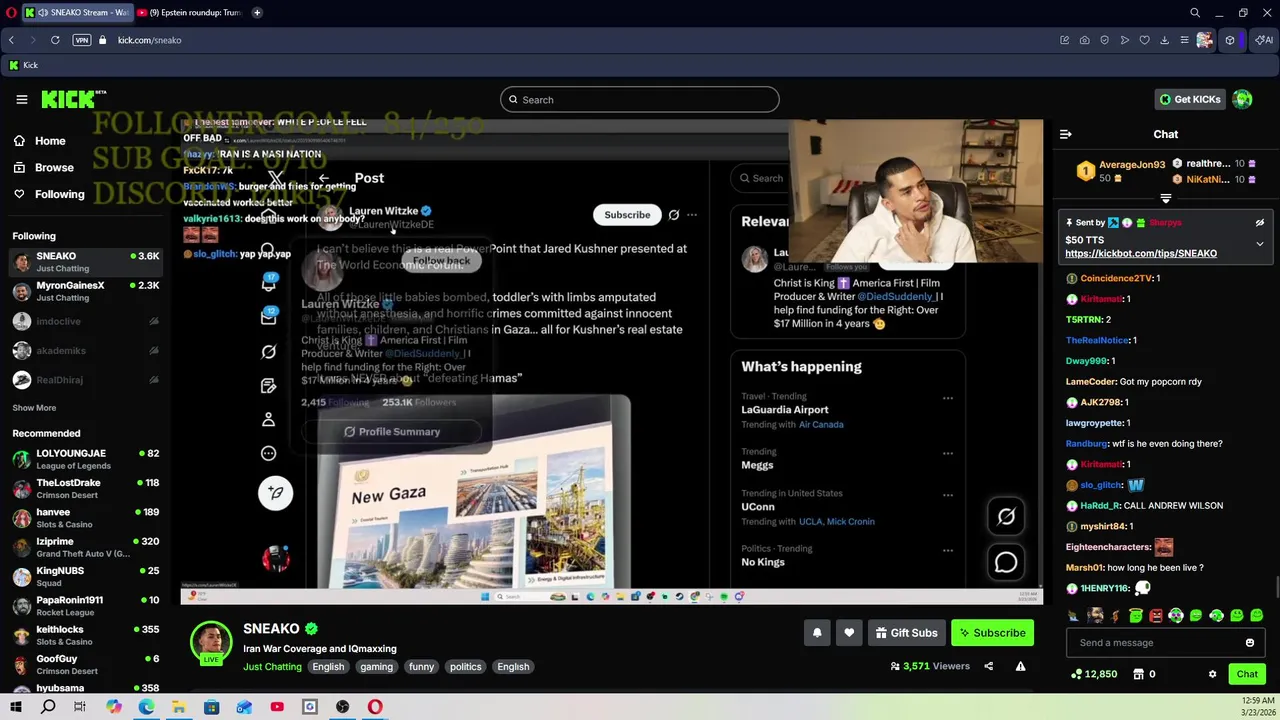Screen dimensions: 1280x720
Task: Click the Get KICKs button
Action: tap(1189, 99)
